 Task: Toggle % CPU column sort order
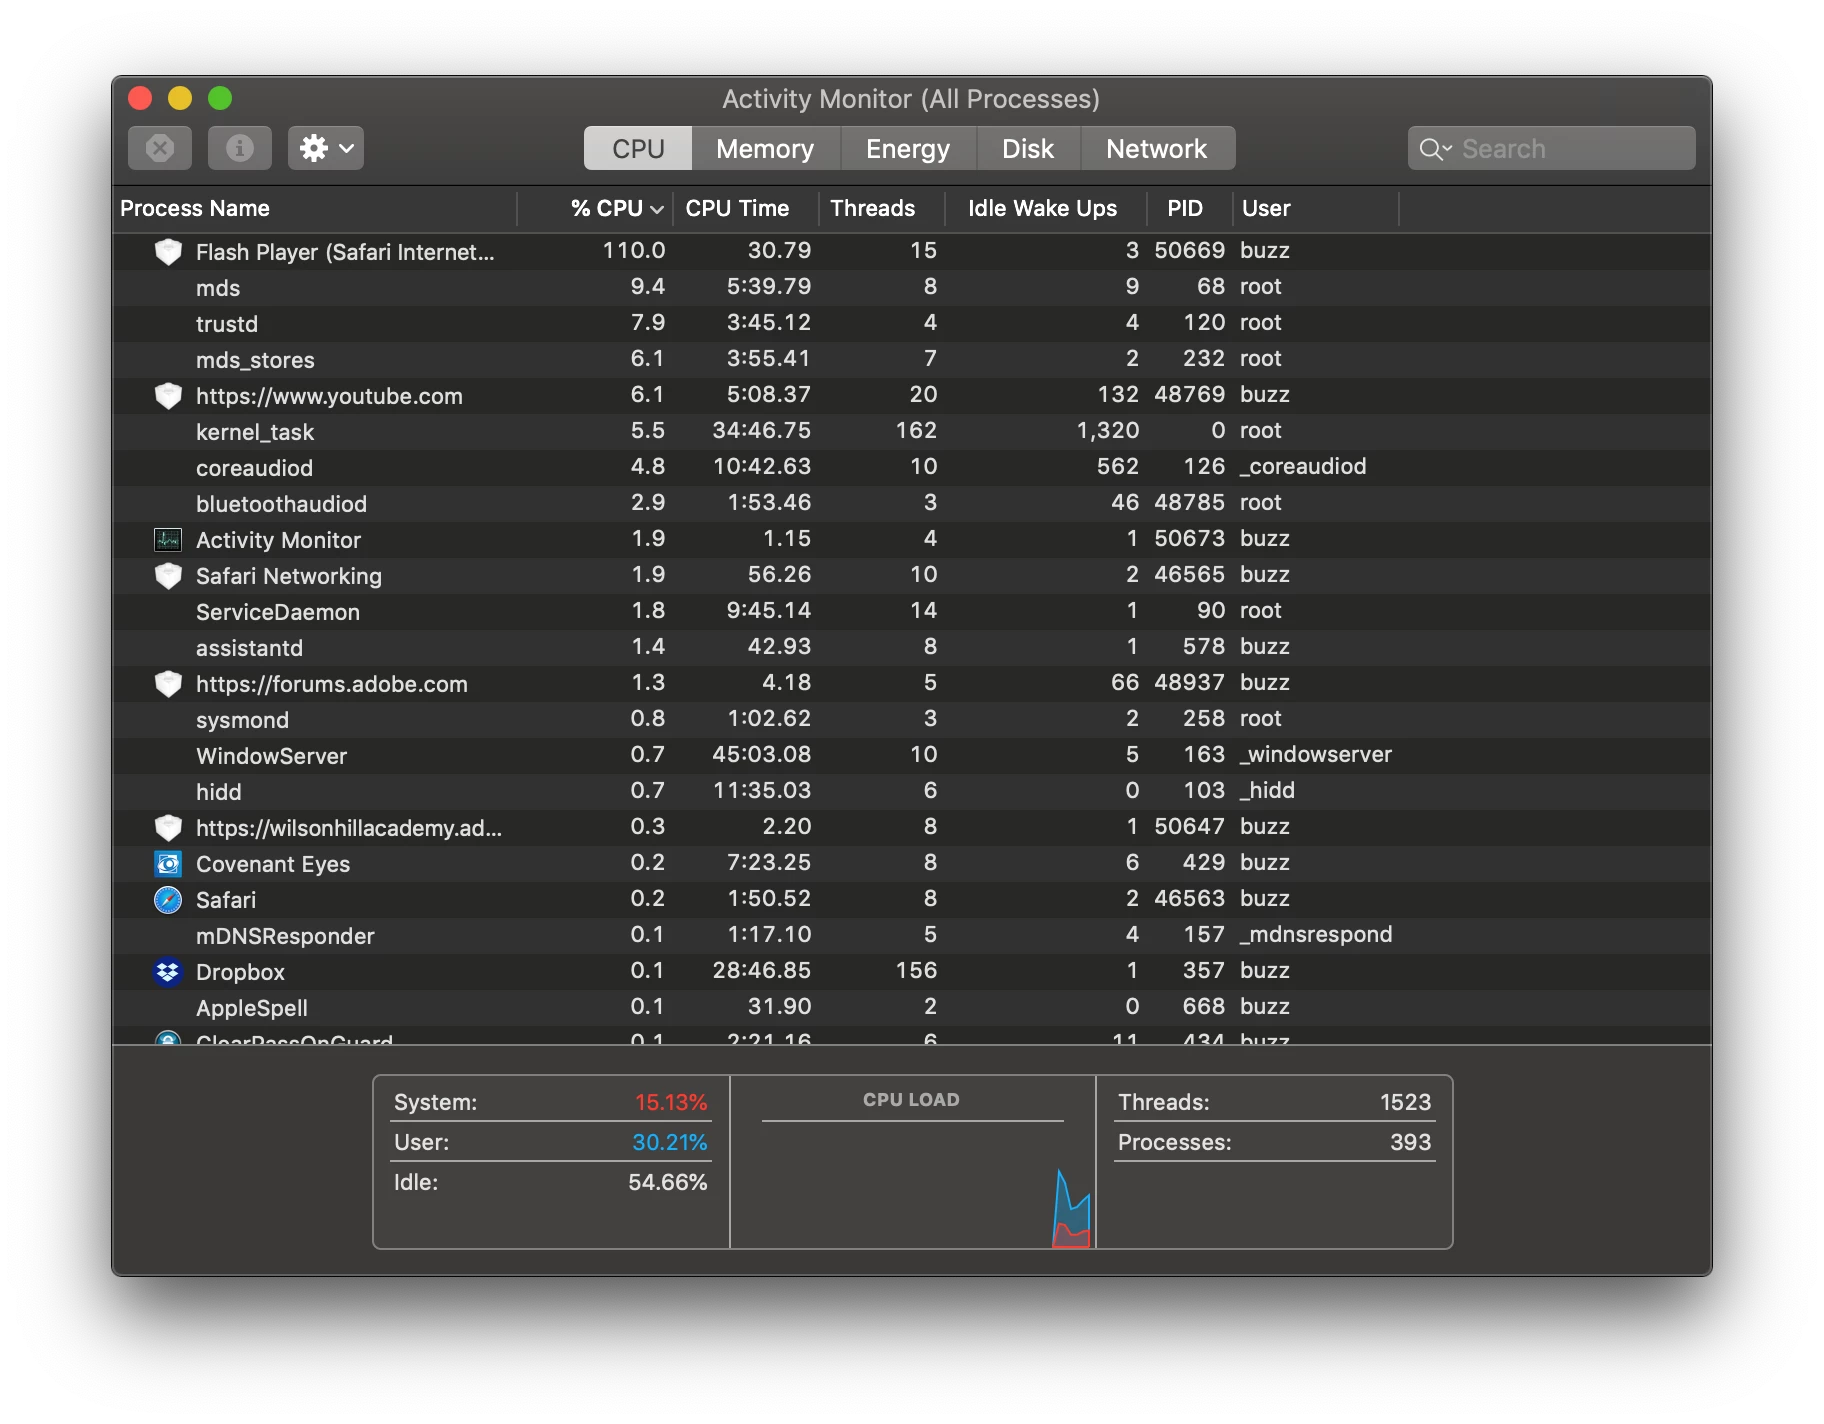[595, 208]
